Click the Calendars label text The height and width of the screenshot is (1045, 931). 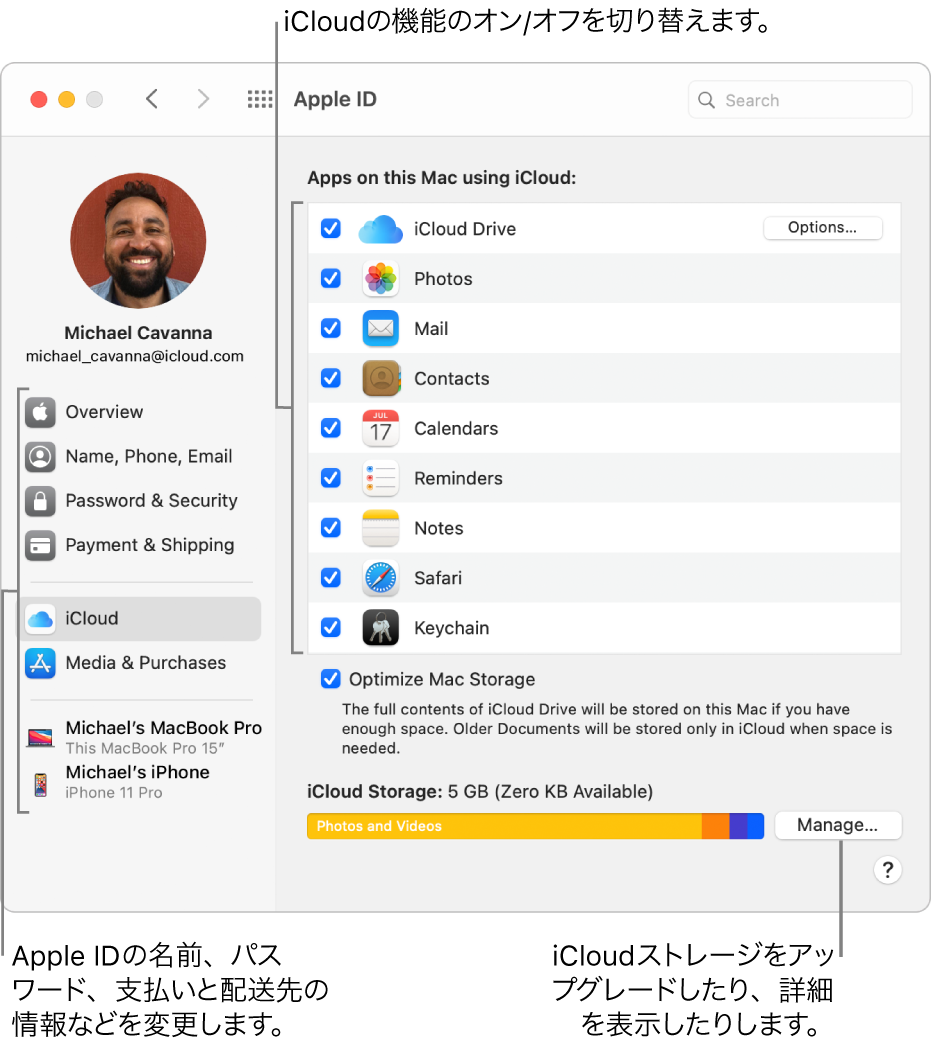click(x=456, y=429)
